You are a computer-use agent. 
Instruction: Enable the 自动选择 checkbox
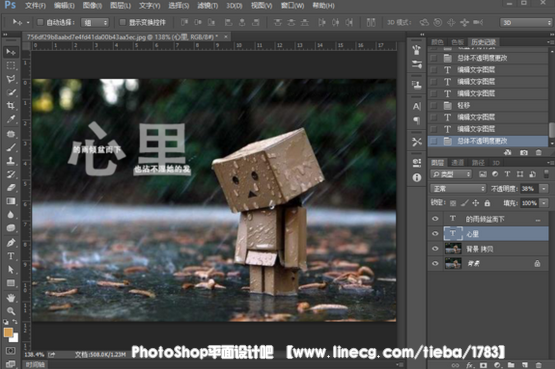(x=40, y=22)
